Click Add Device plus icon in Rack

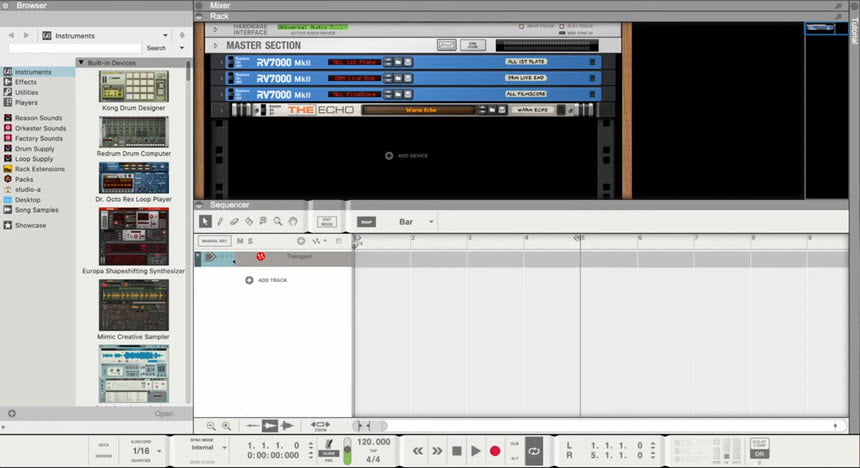[x=389, y=156]
